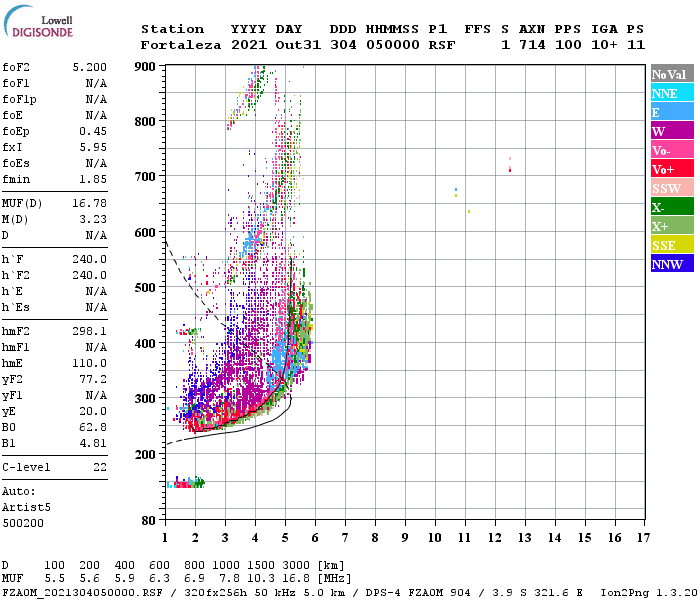
Task: Select the NNE cyan legend swatch
Action: tap(672, 93)
